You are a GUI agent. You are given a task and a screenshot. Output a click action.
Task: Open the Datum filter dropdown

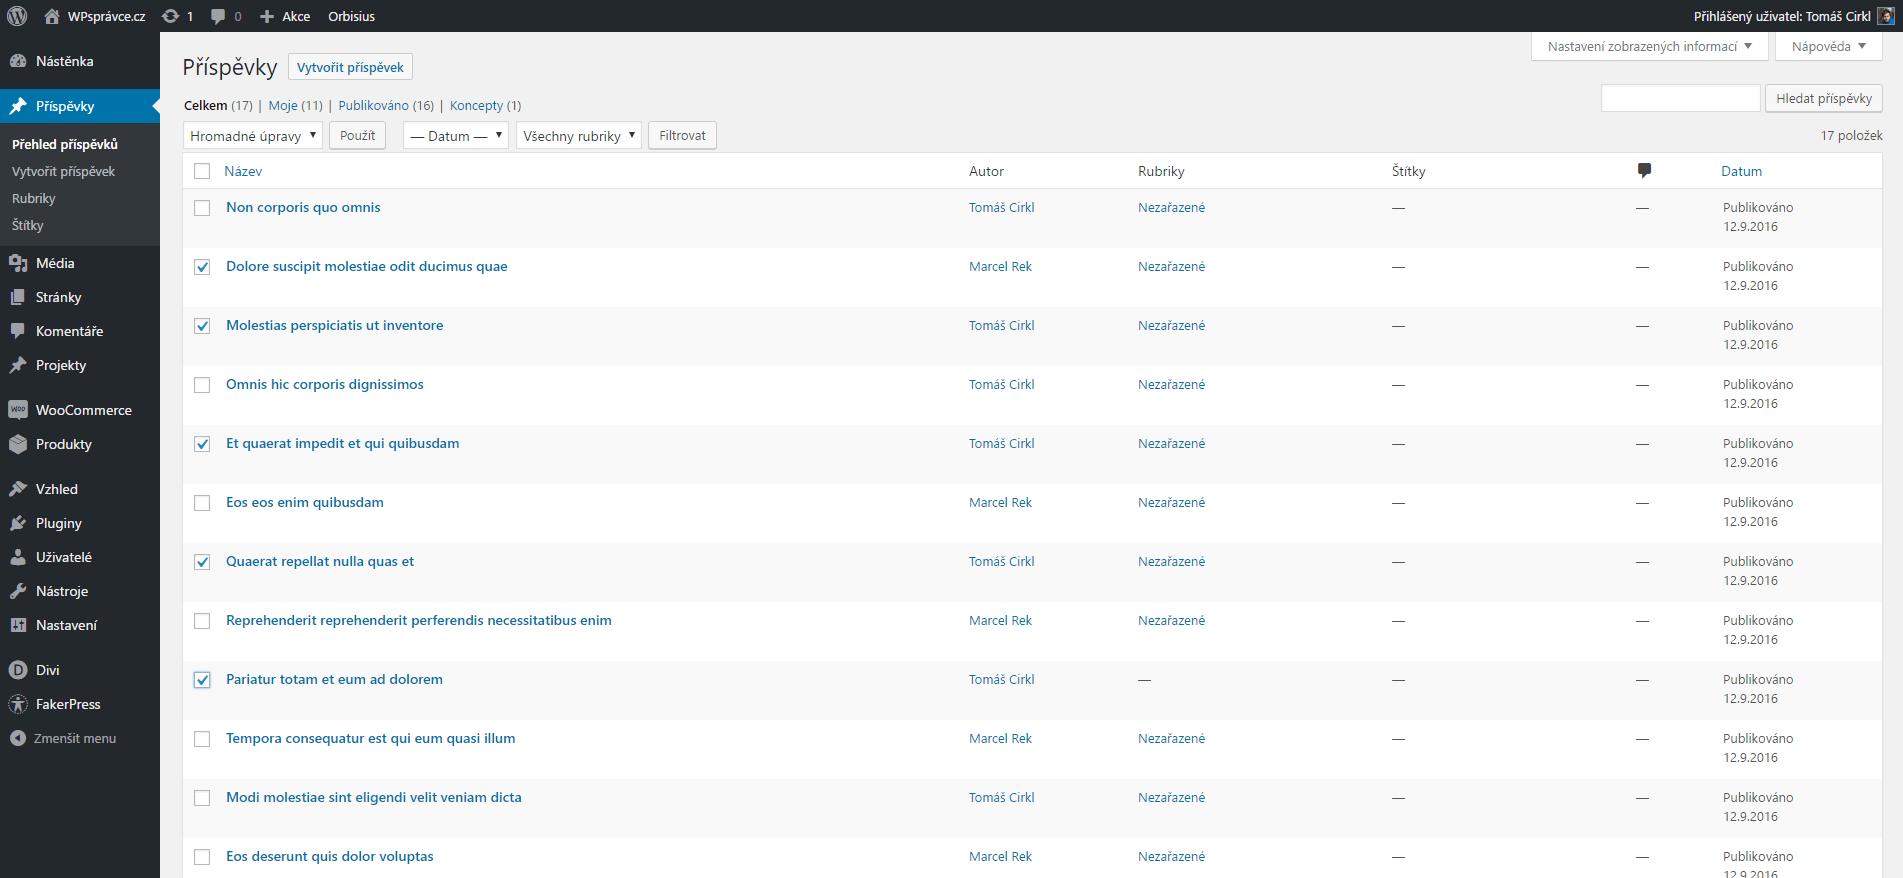pos(456,135)
